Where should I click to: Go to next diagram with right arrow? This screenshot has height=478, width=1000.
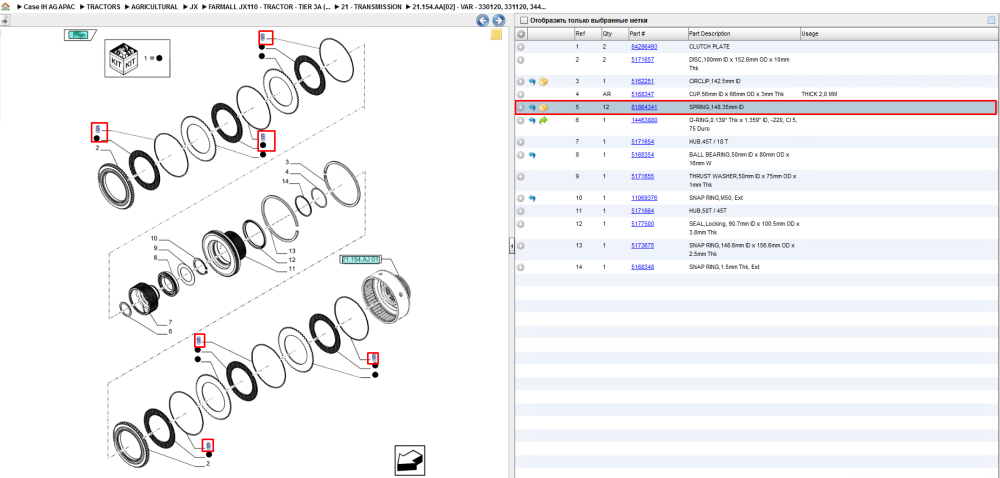(x=498, y=20)
